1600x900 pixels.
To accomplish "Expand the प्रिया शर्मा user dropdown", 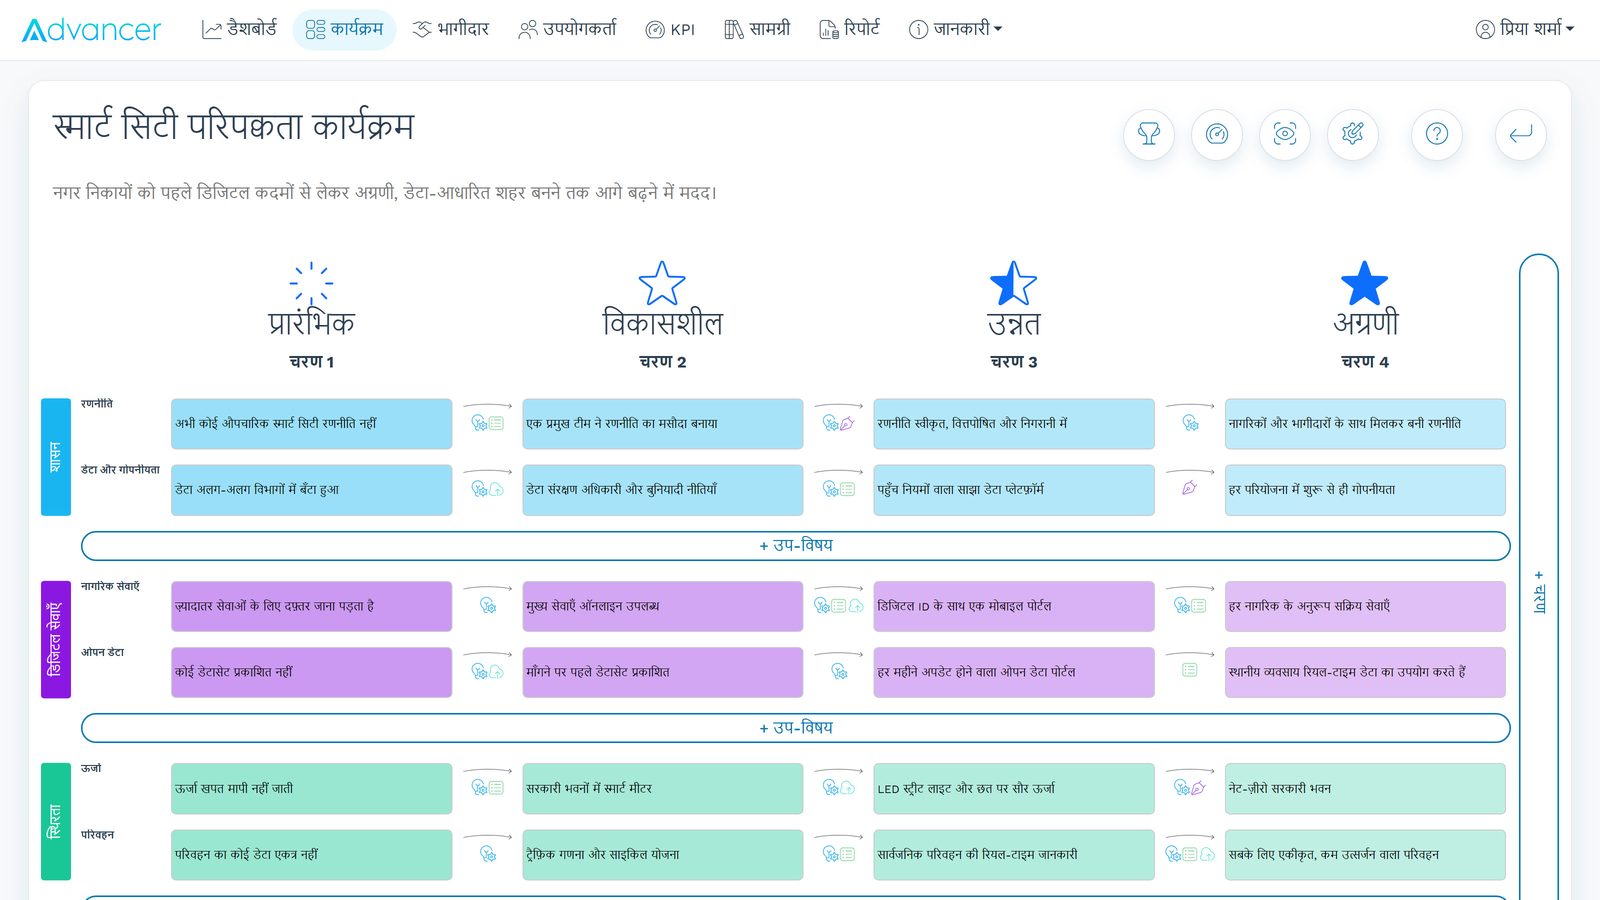I will point(1525,29).
